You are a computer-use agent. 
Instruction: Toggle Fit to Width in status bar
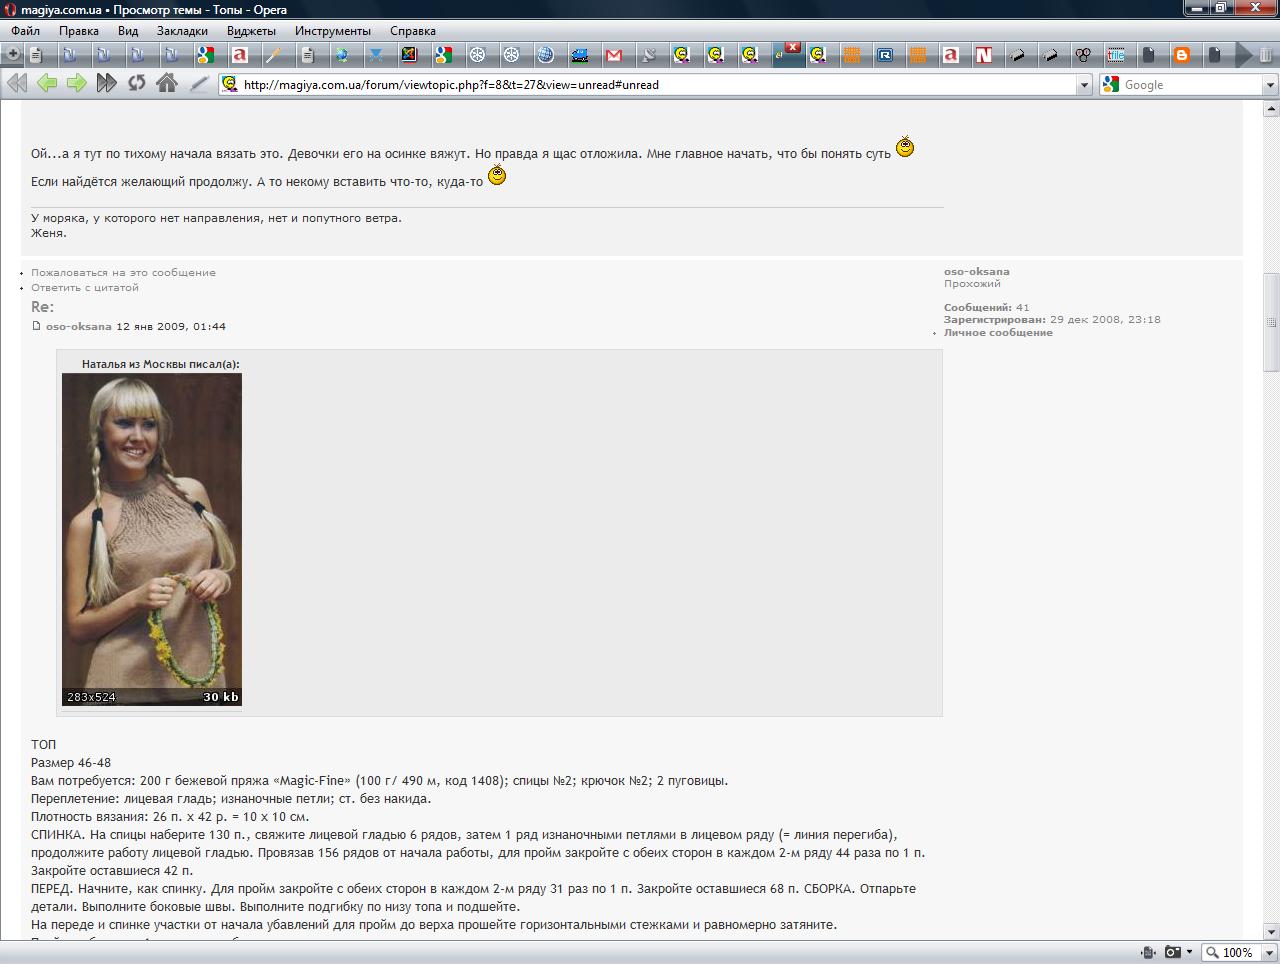(x=1148, y=952)
